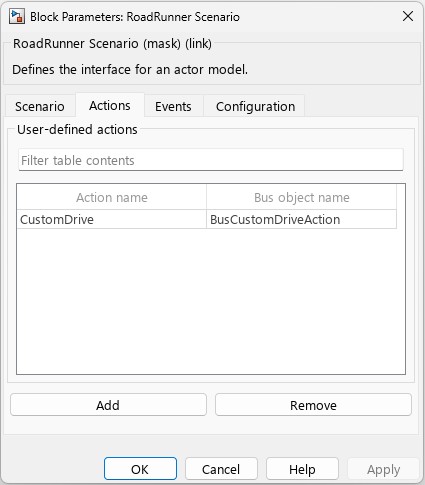The height and width of the screenshot is (485, 425).
Task: Open the Events tab
Action: point(173,106)
